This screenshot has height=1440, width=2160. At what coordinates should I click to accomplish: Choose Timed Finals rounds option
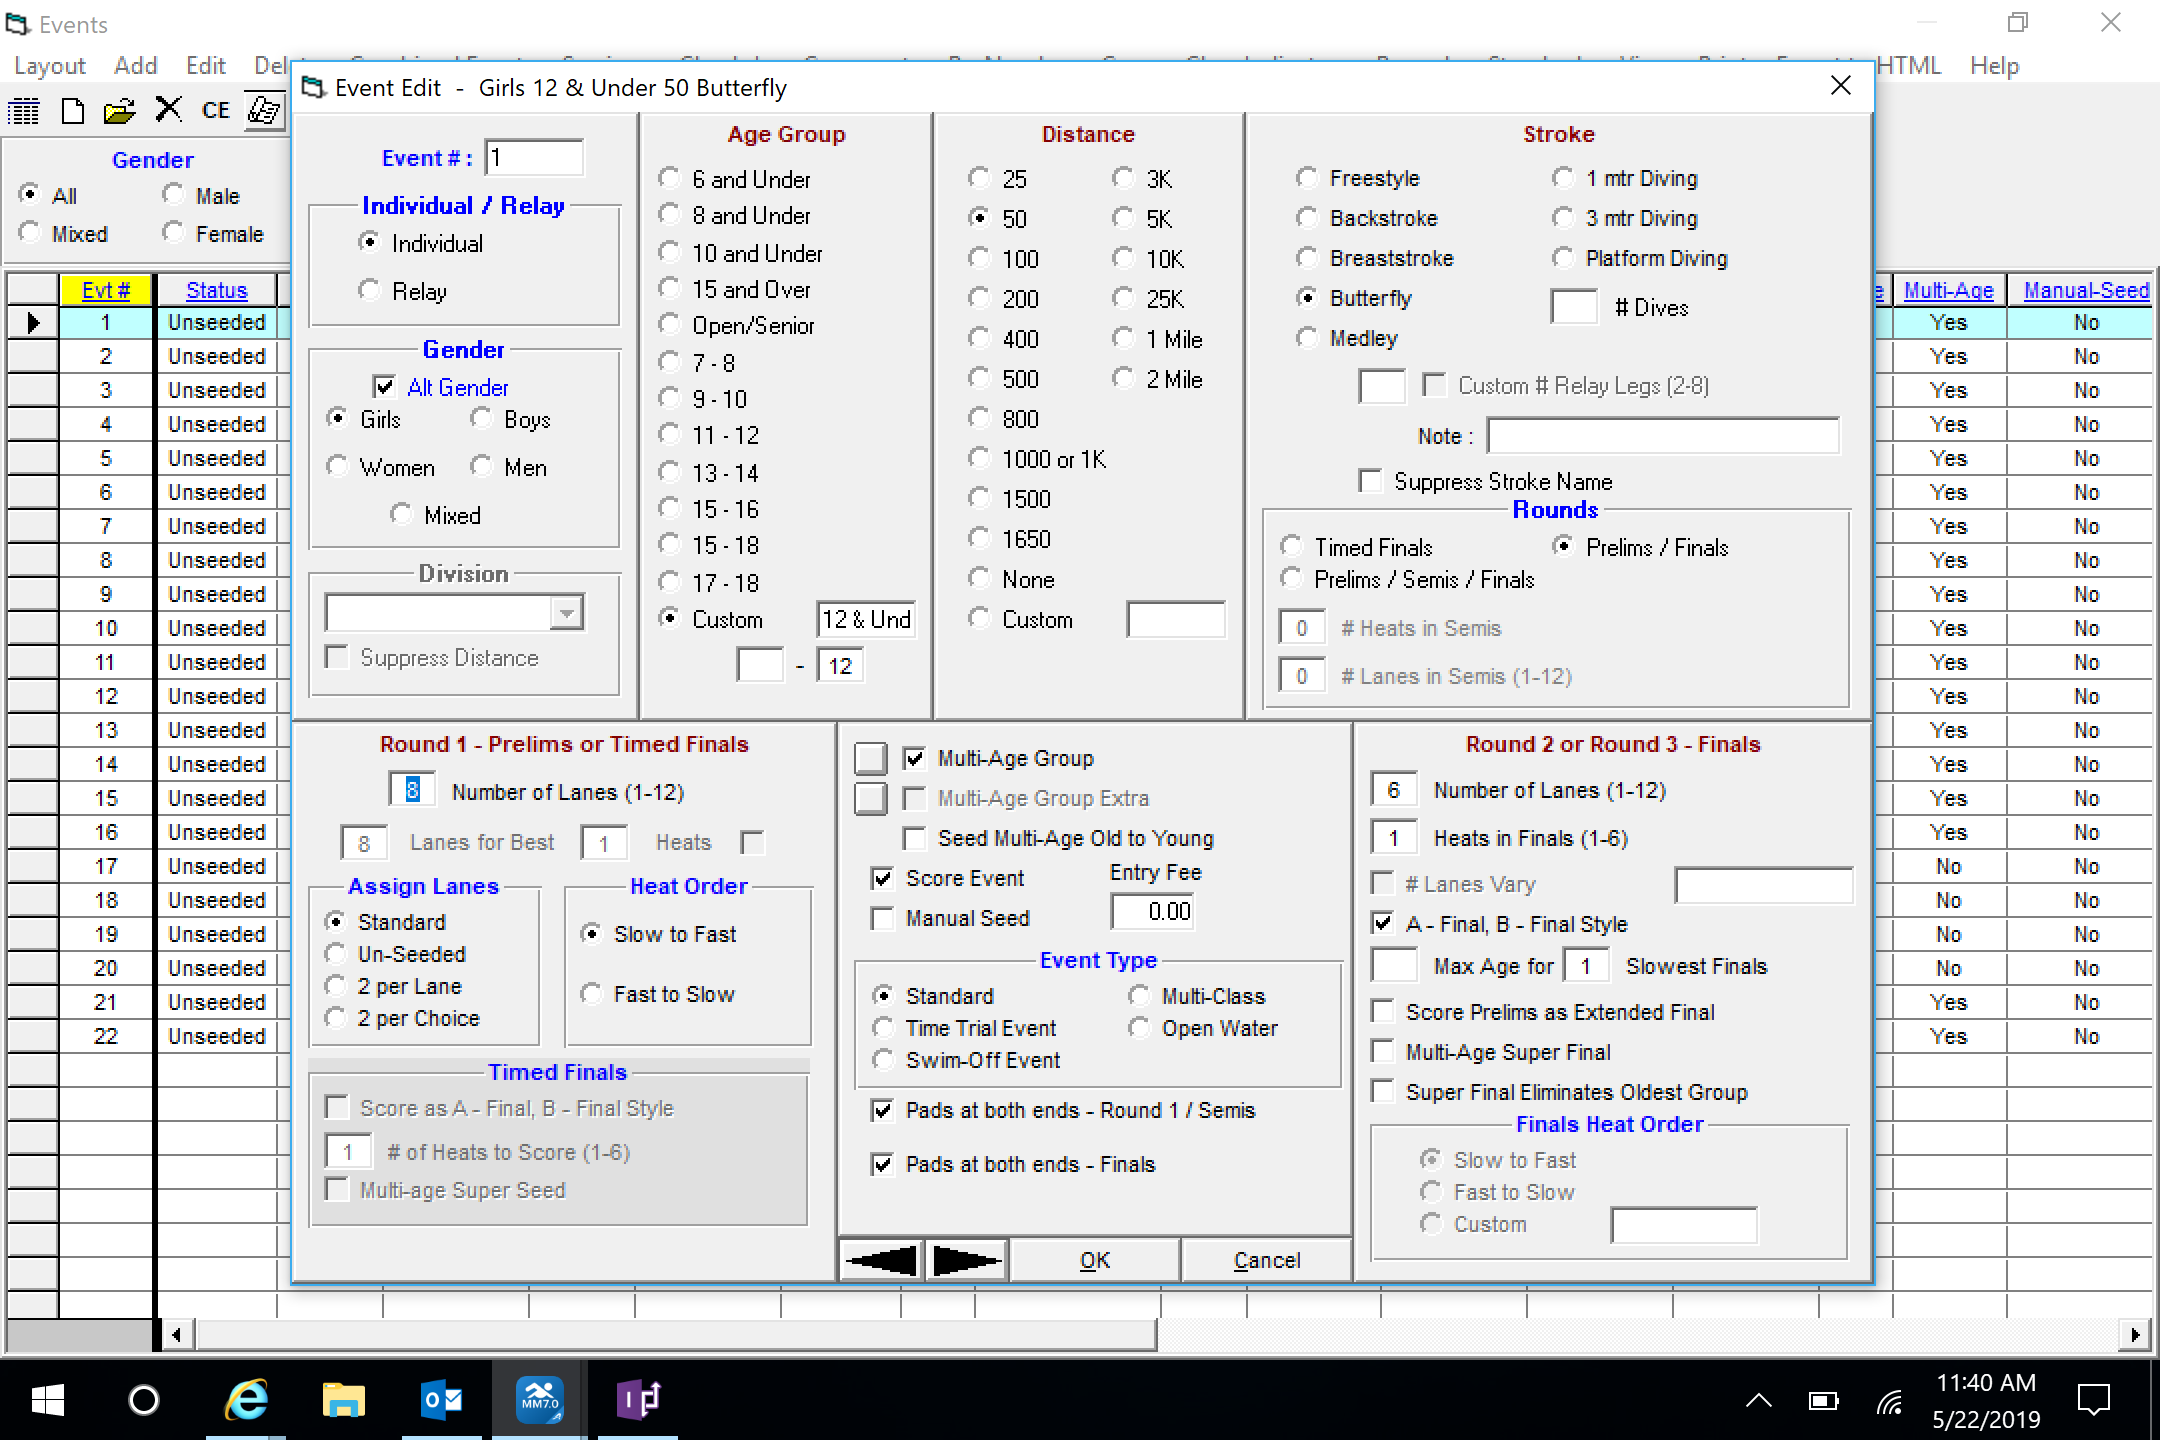[x=1292, y=547]
